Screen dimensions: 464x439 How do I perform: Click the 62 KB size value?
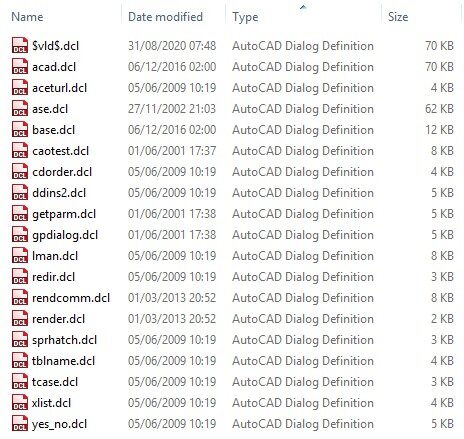(x=439, y=109)
